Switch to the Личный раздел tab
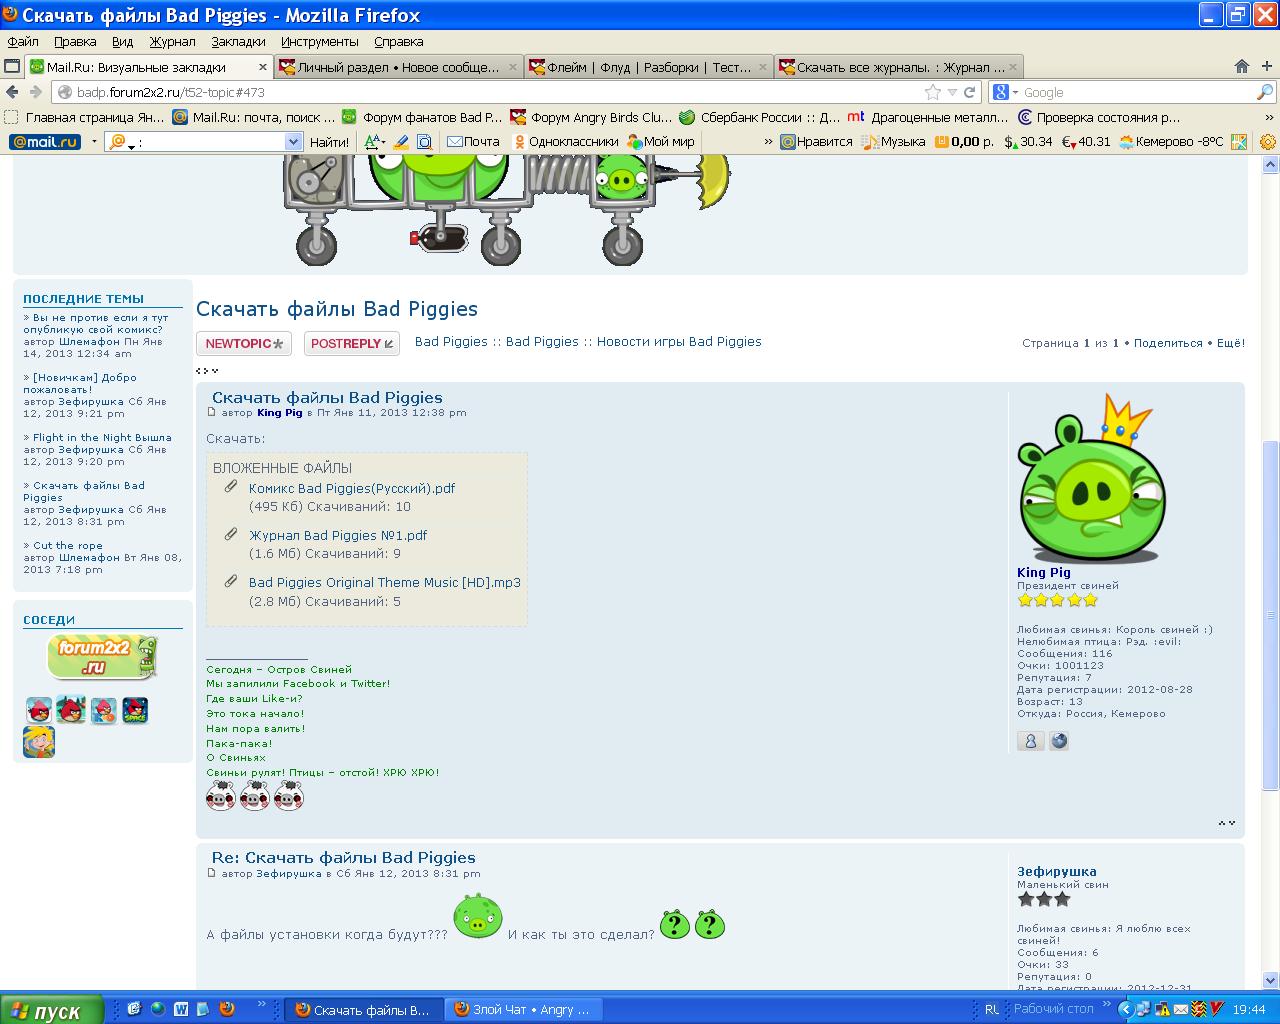 [400, 67]
